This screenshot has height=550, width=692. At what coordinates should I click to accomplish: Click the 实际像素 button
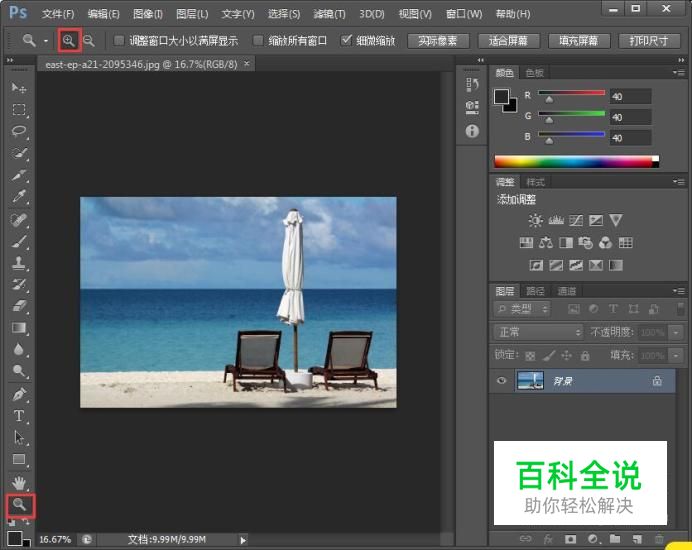coord(438,41)
